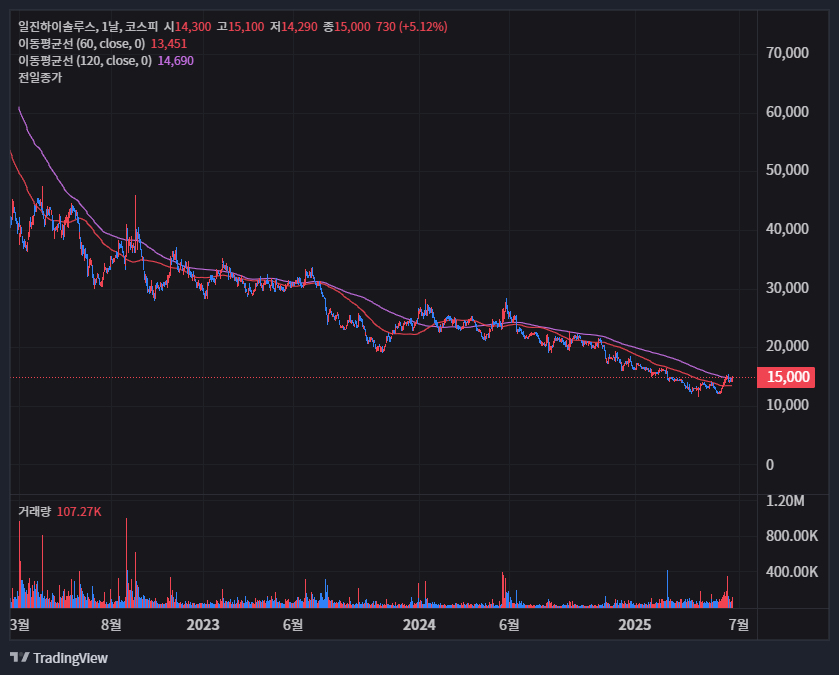Click the 2023 time axis label
Viewport: 839px width, 675px height.
click(203, 625)
